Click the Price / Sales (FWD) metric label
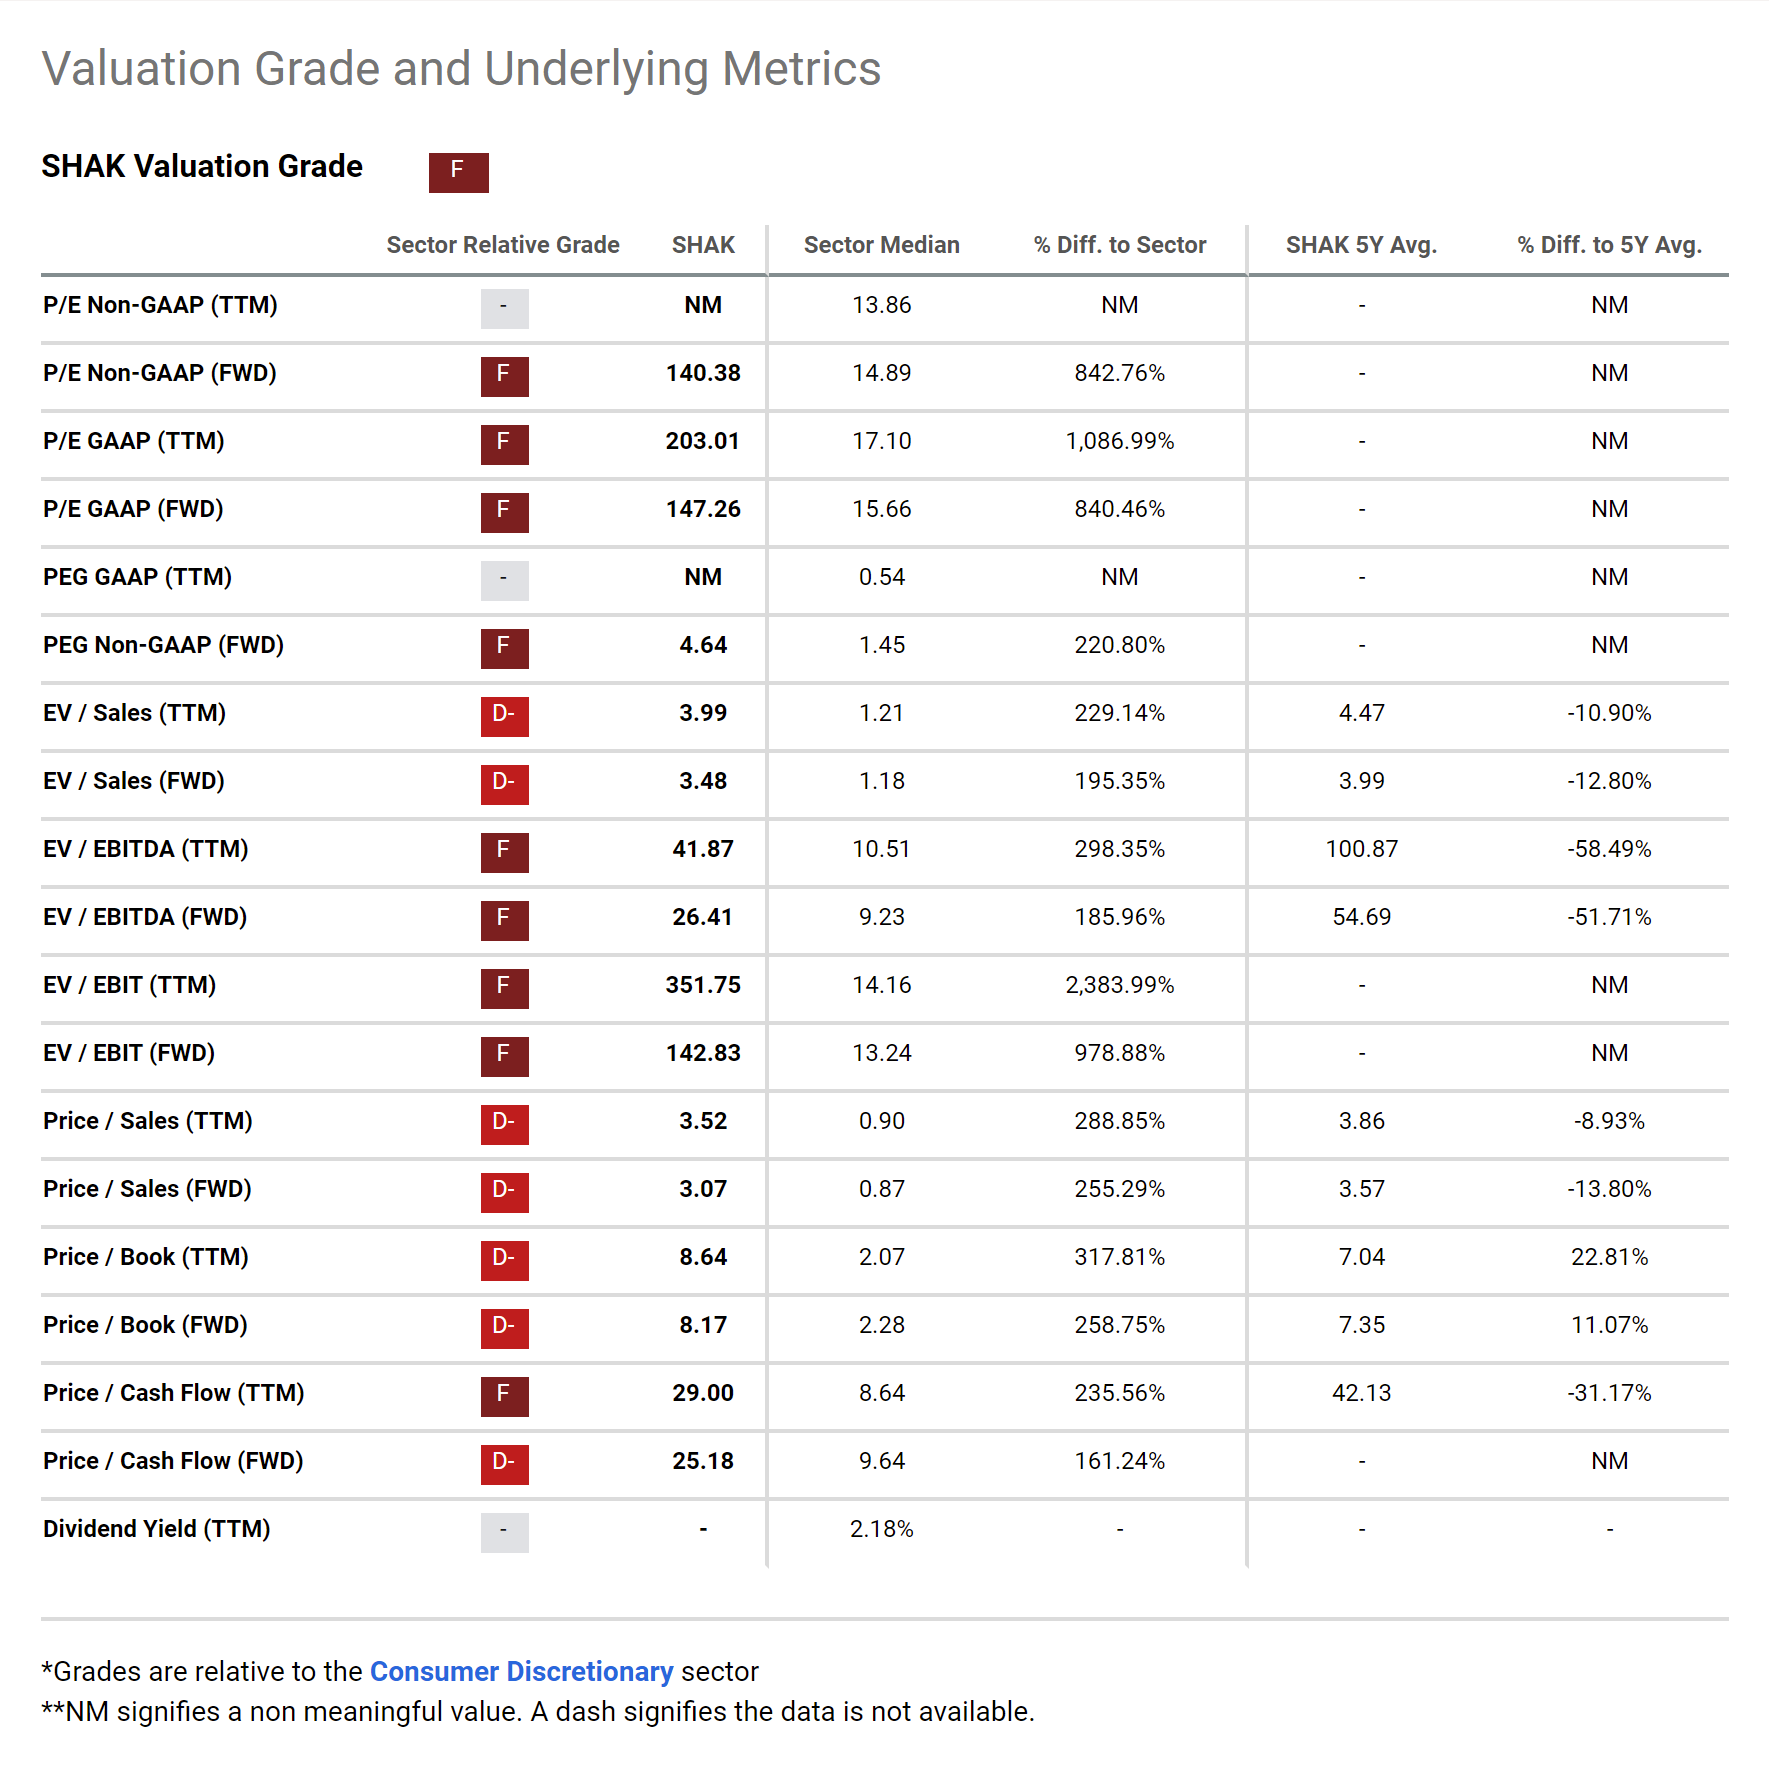Screen dimensions: 1769x1769 coord(147,1189)
